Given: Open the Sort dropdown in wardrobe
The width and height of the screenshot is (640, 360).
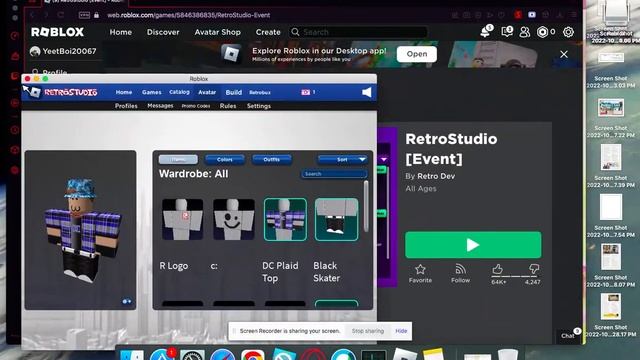Looking at the screenshot, I should coord(342,160).
